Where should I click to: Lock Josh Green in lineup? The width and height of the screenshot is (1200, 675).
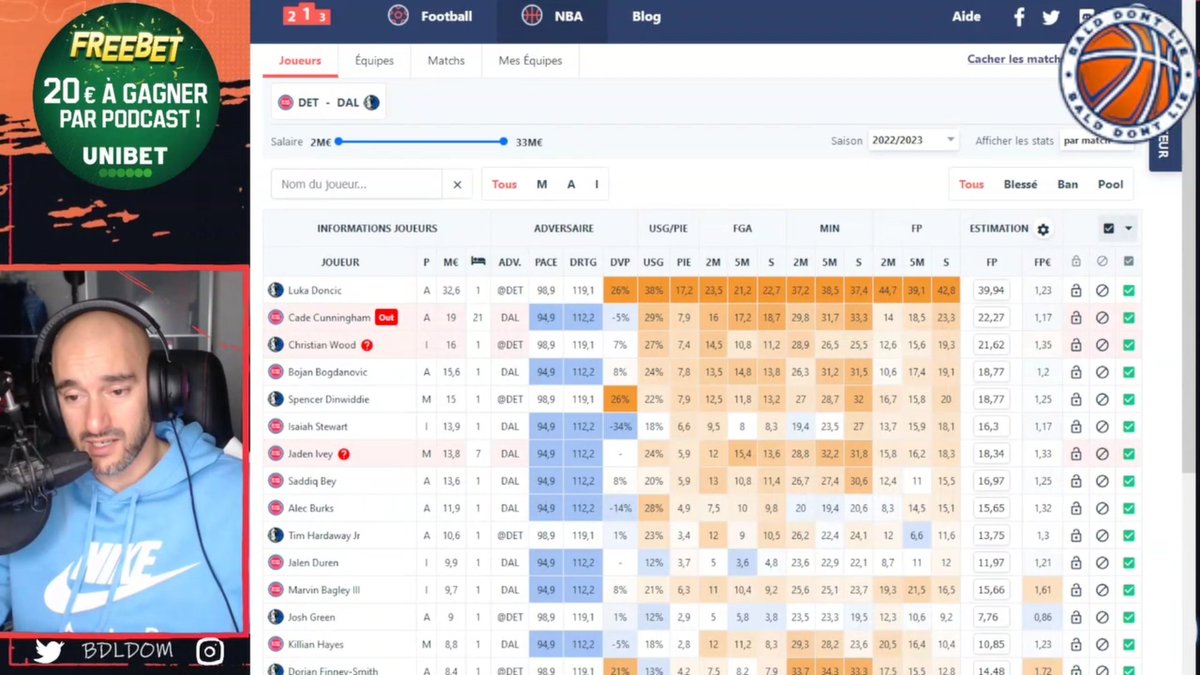pyautogui.click(x=1076, y=617)
